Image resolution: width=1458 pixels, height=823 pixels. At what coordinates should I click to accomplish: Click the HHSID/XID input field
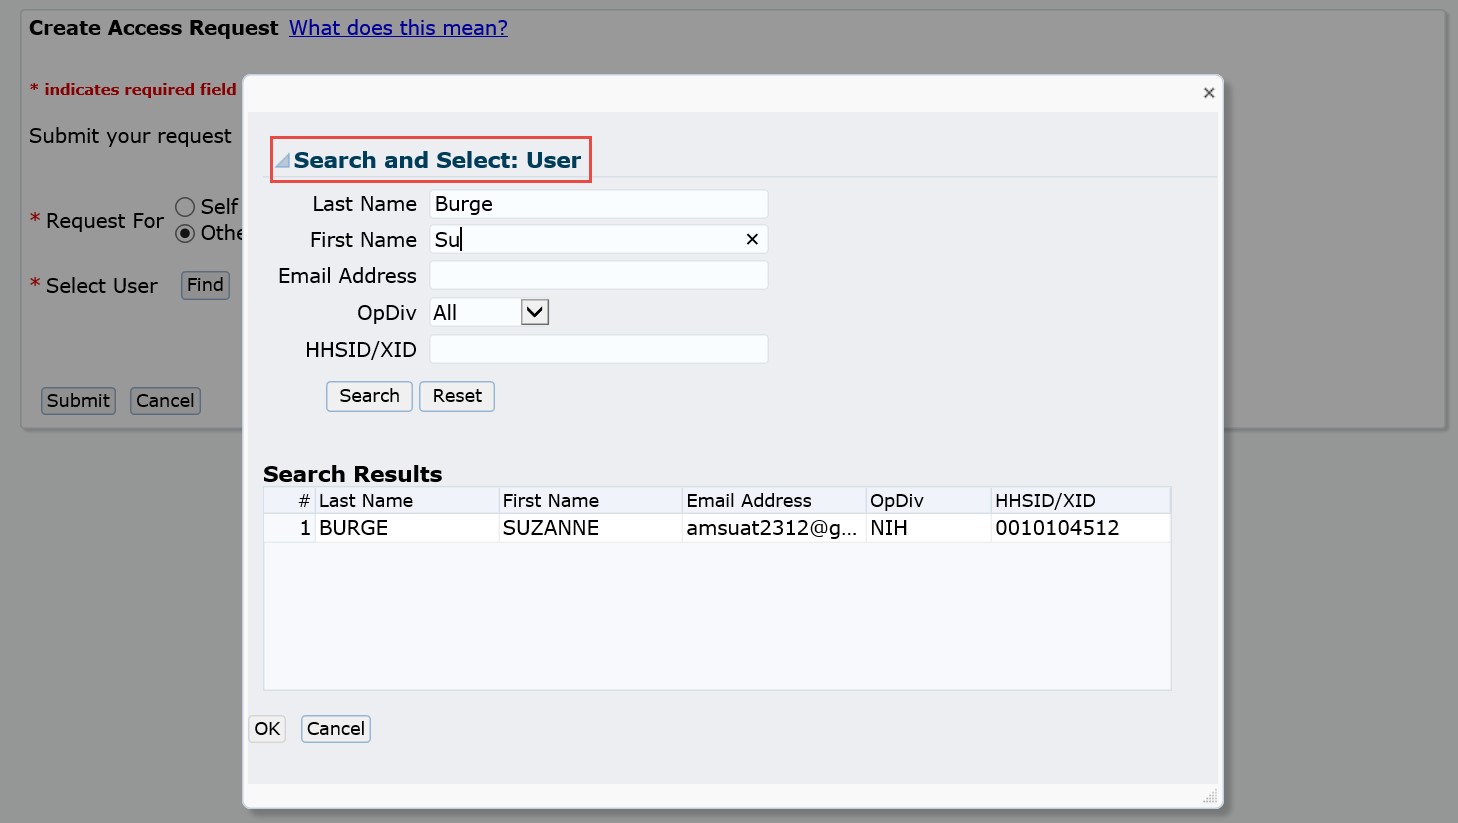coord(598,350)
